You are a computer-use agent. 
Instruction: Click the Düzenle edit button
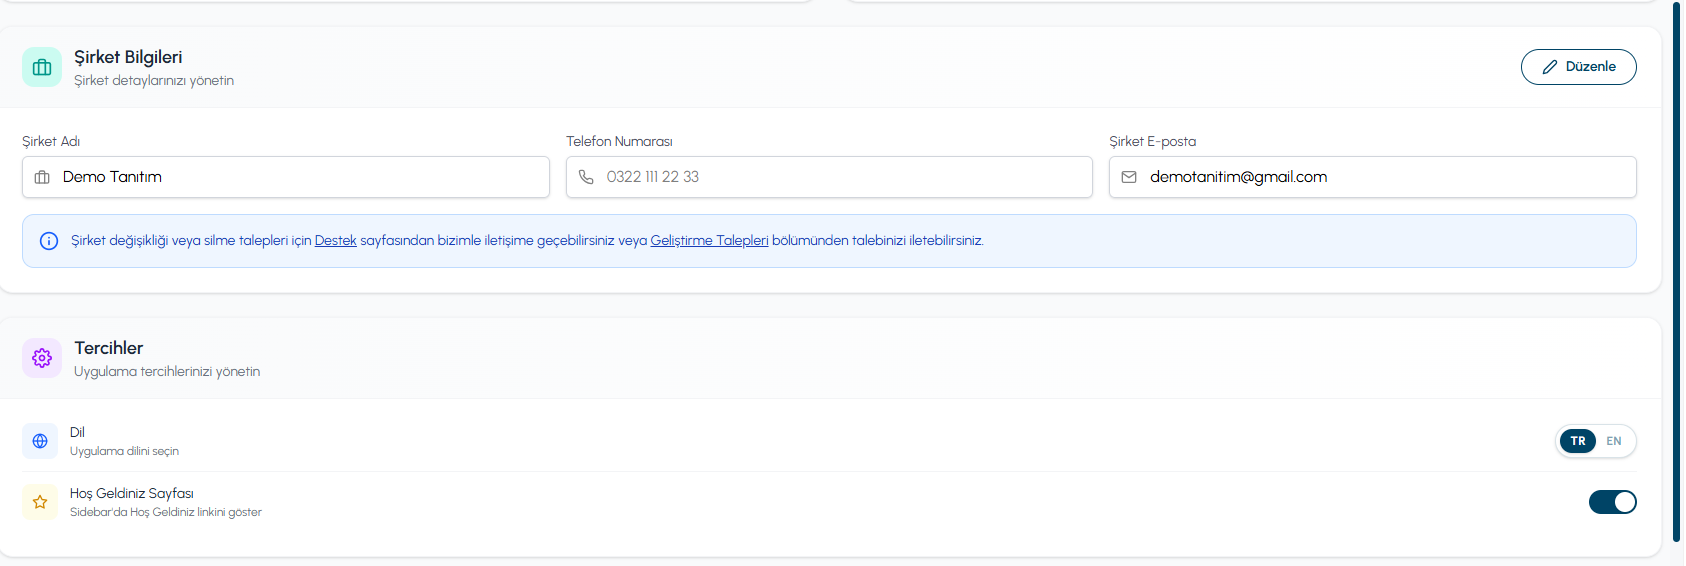[1578, 67]
